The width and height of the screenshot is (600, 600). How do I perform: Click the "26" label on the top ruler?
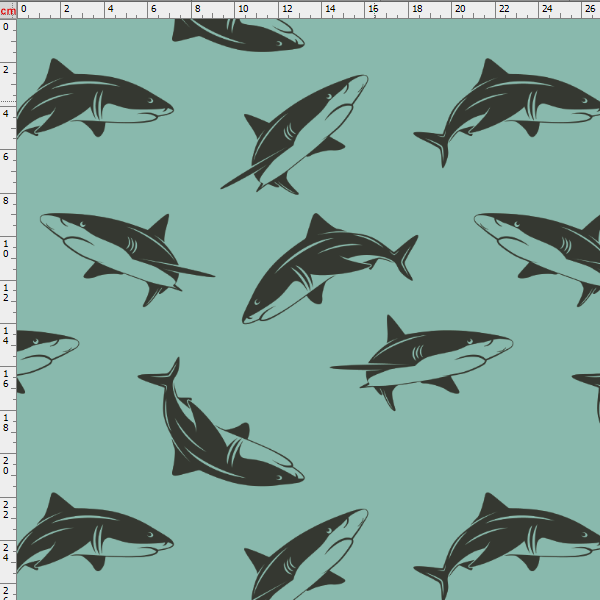[x=590, y=8]
